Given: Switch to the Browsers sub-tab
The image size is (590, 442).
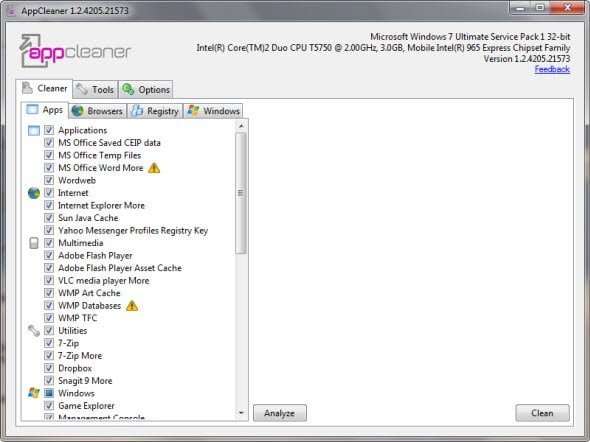Looking at the screenshot, I should pyautogui.click(x=97, y=111).
